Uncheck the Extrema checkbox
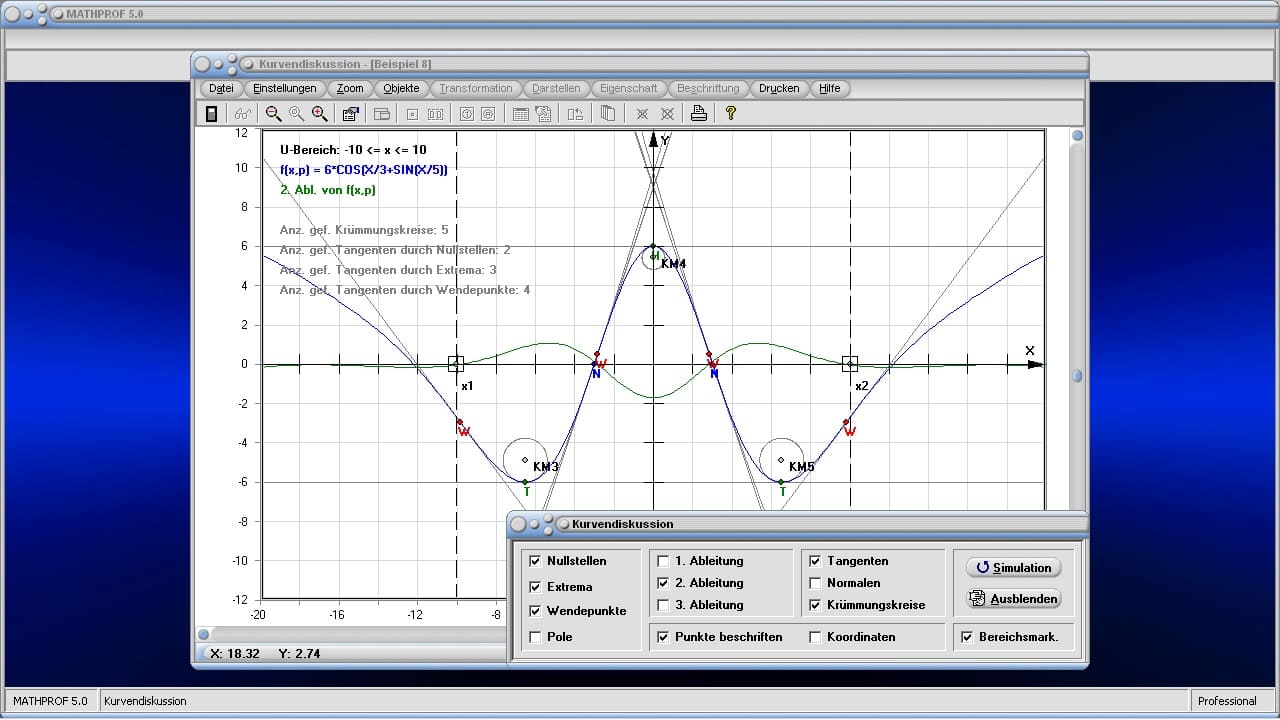1280x720 pixels. (535, 587)
